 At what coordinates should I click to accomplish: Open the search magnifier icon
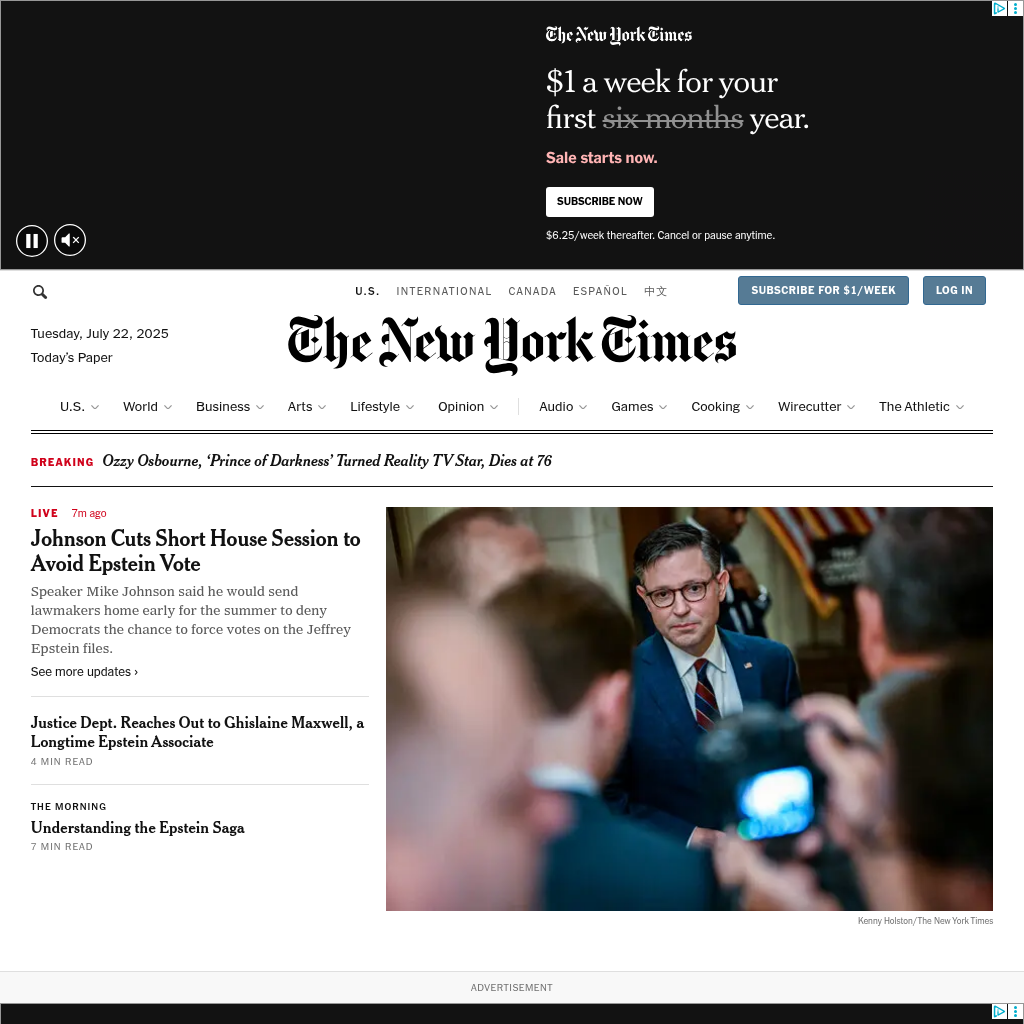[x=40, y=292]
